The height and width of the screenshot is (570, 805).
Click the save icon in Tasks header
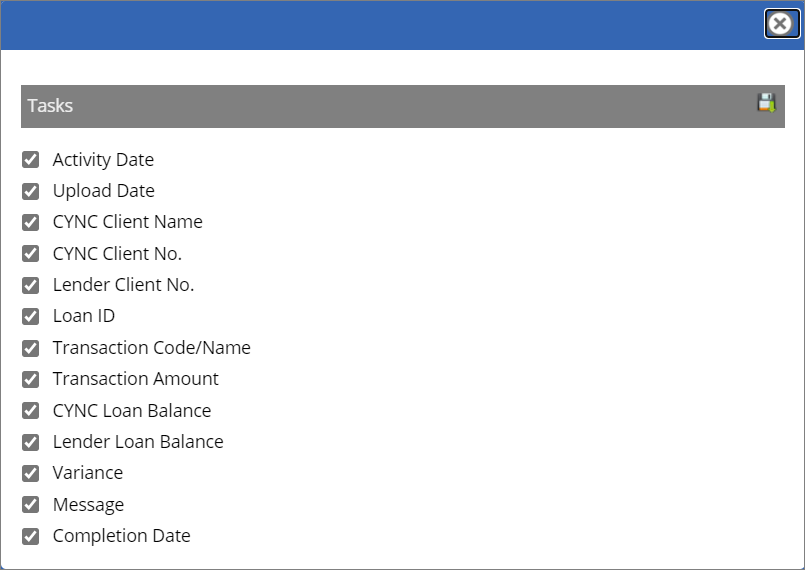point(766,102)
